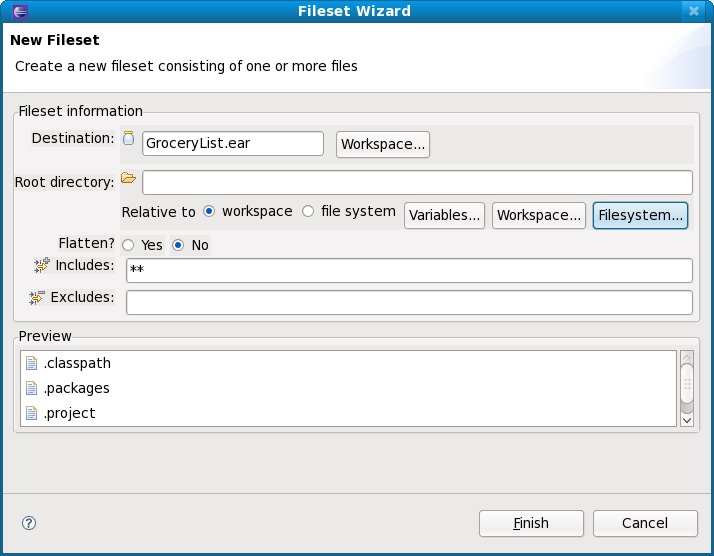Click the archive icon beside Destination

coord(128,139)
